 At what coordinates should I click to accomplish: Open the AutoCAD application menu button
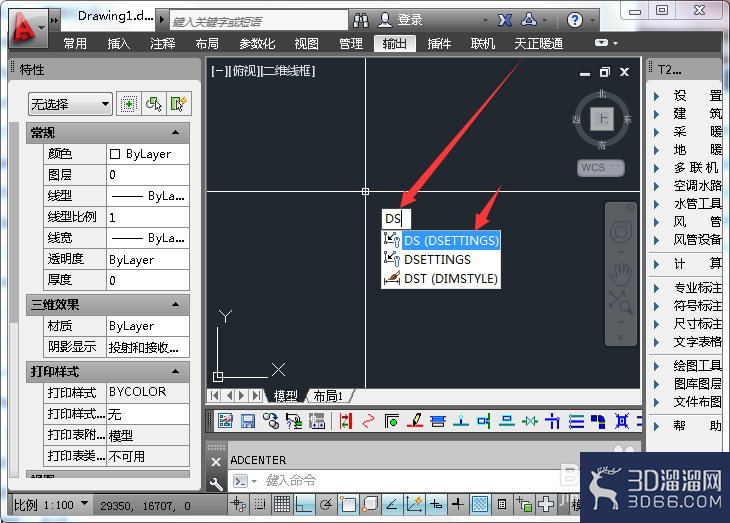27,27
